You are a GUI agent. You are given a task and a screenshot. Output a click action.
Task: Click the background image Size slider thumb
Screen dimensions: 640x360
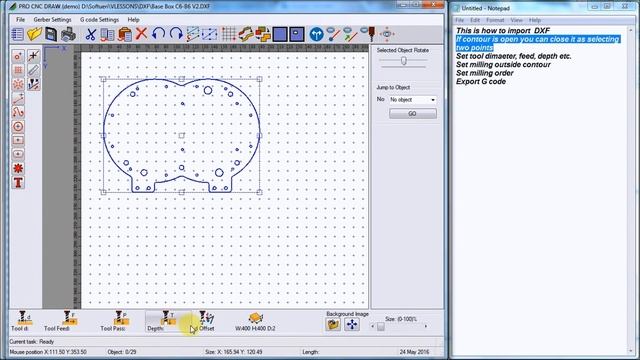(x=380, y=326)
